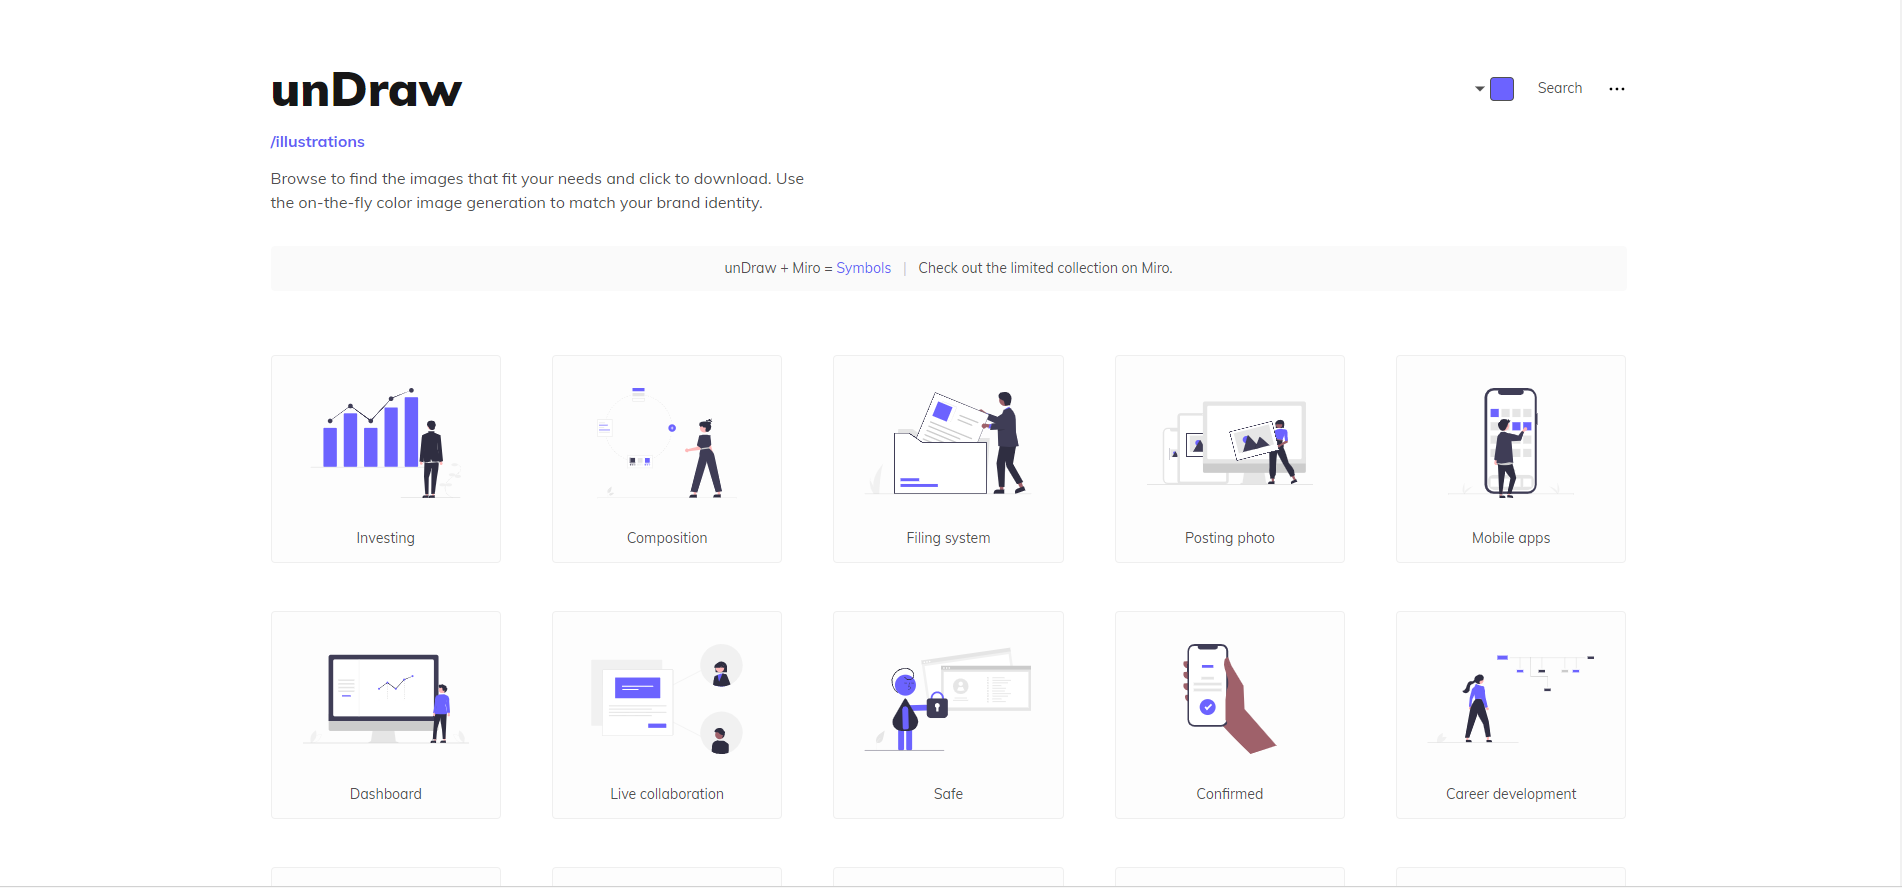Open the three-dots more menu
This screenshot has height=888, width=1902.
(1616, 89)
